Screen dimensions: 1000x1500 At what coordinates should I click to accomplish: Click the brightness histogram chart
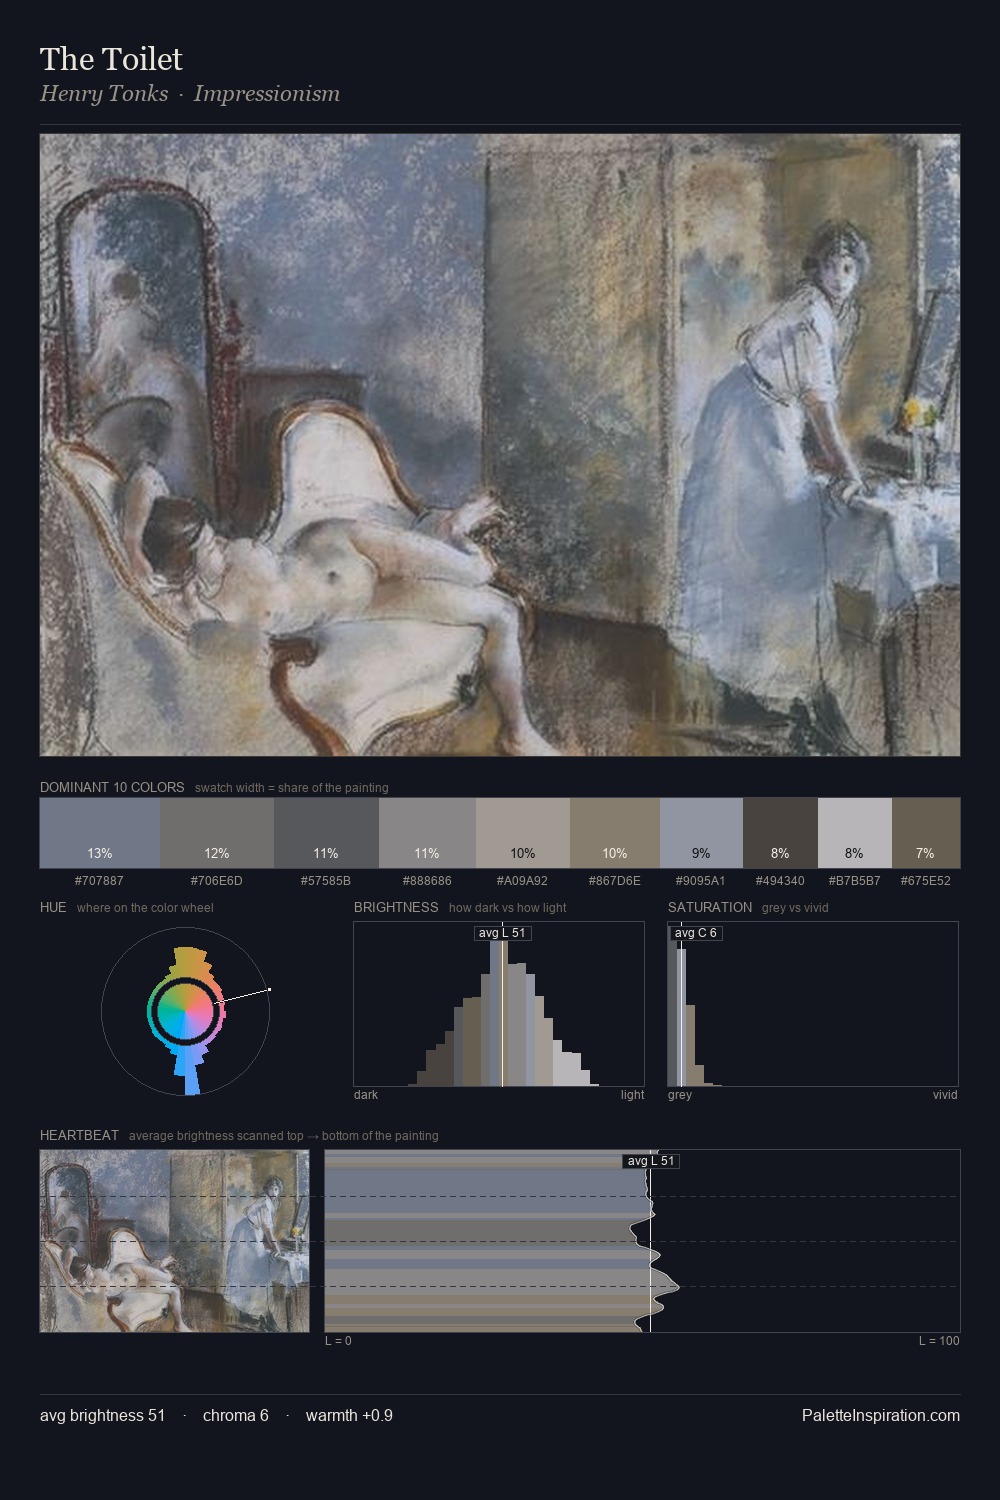tap(499, 1004)
